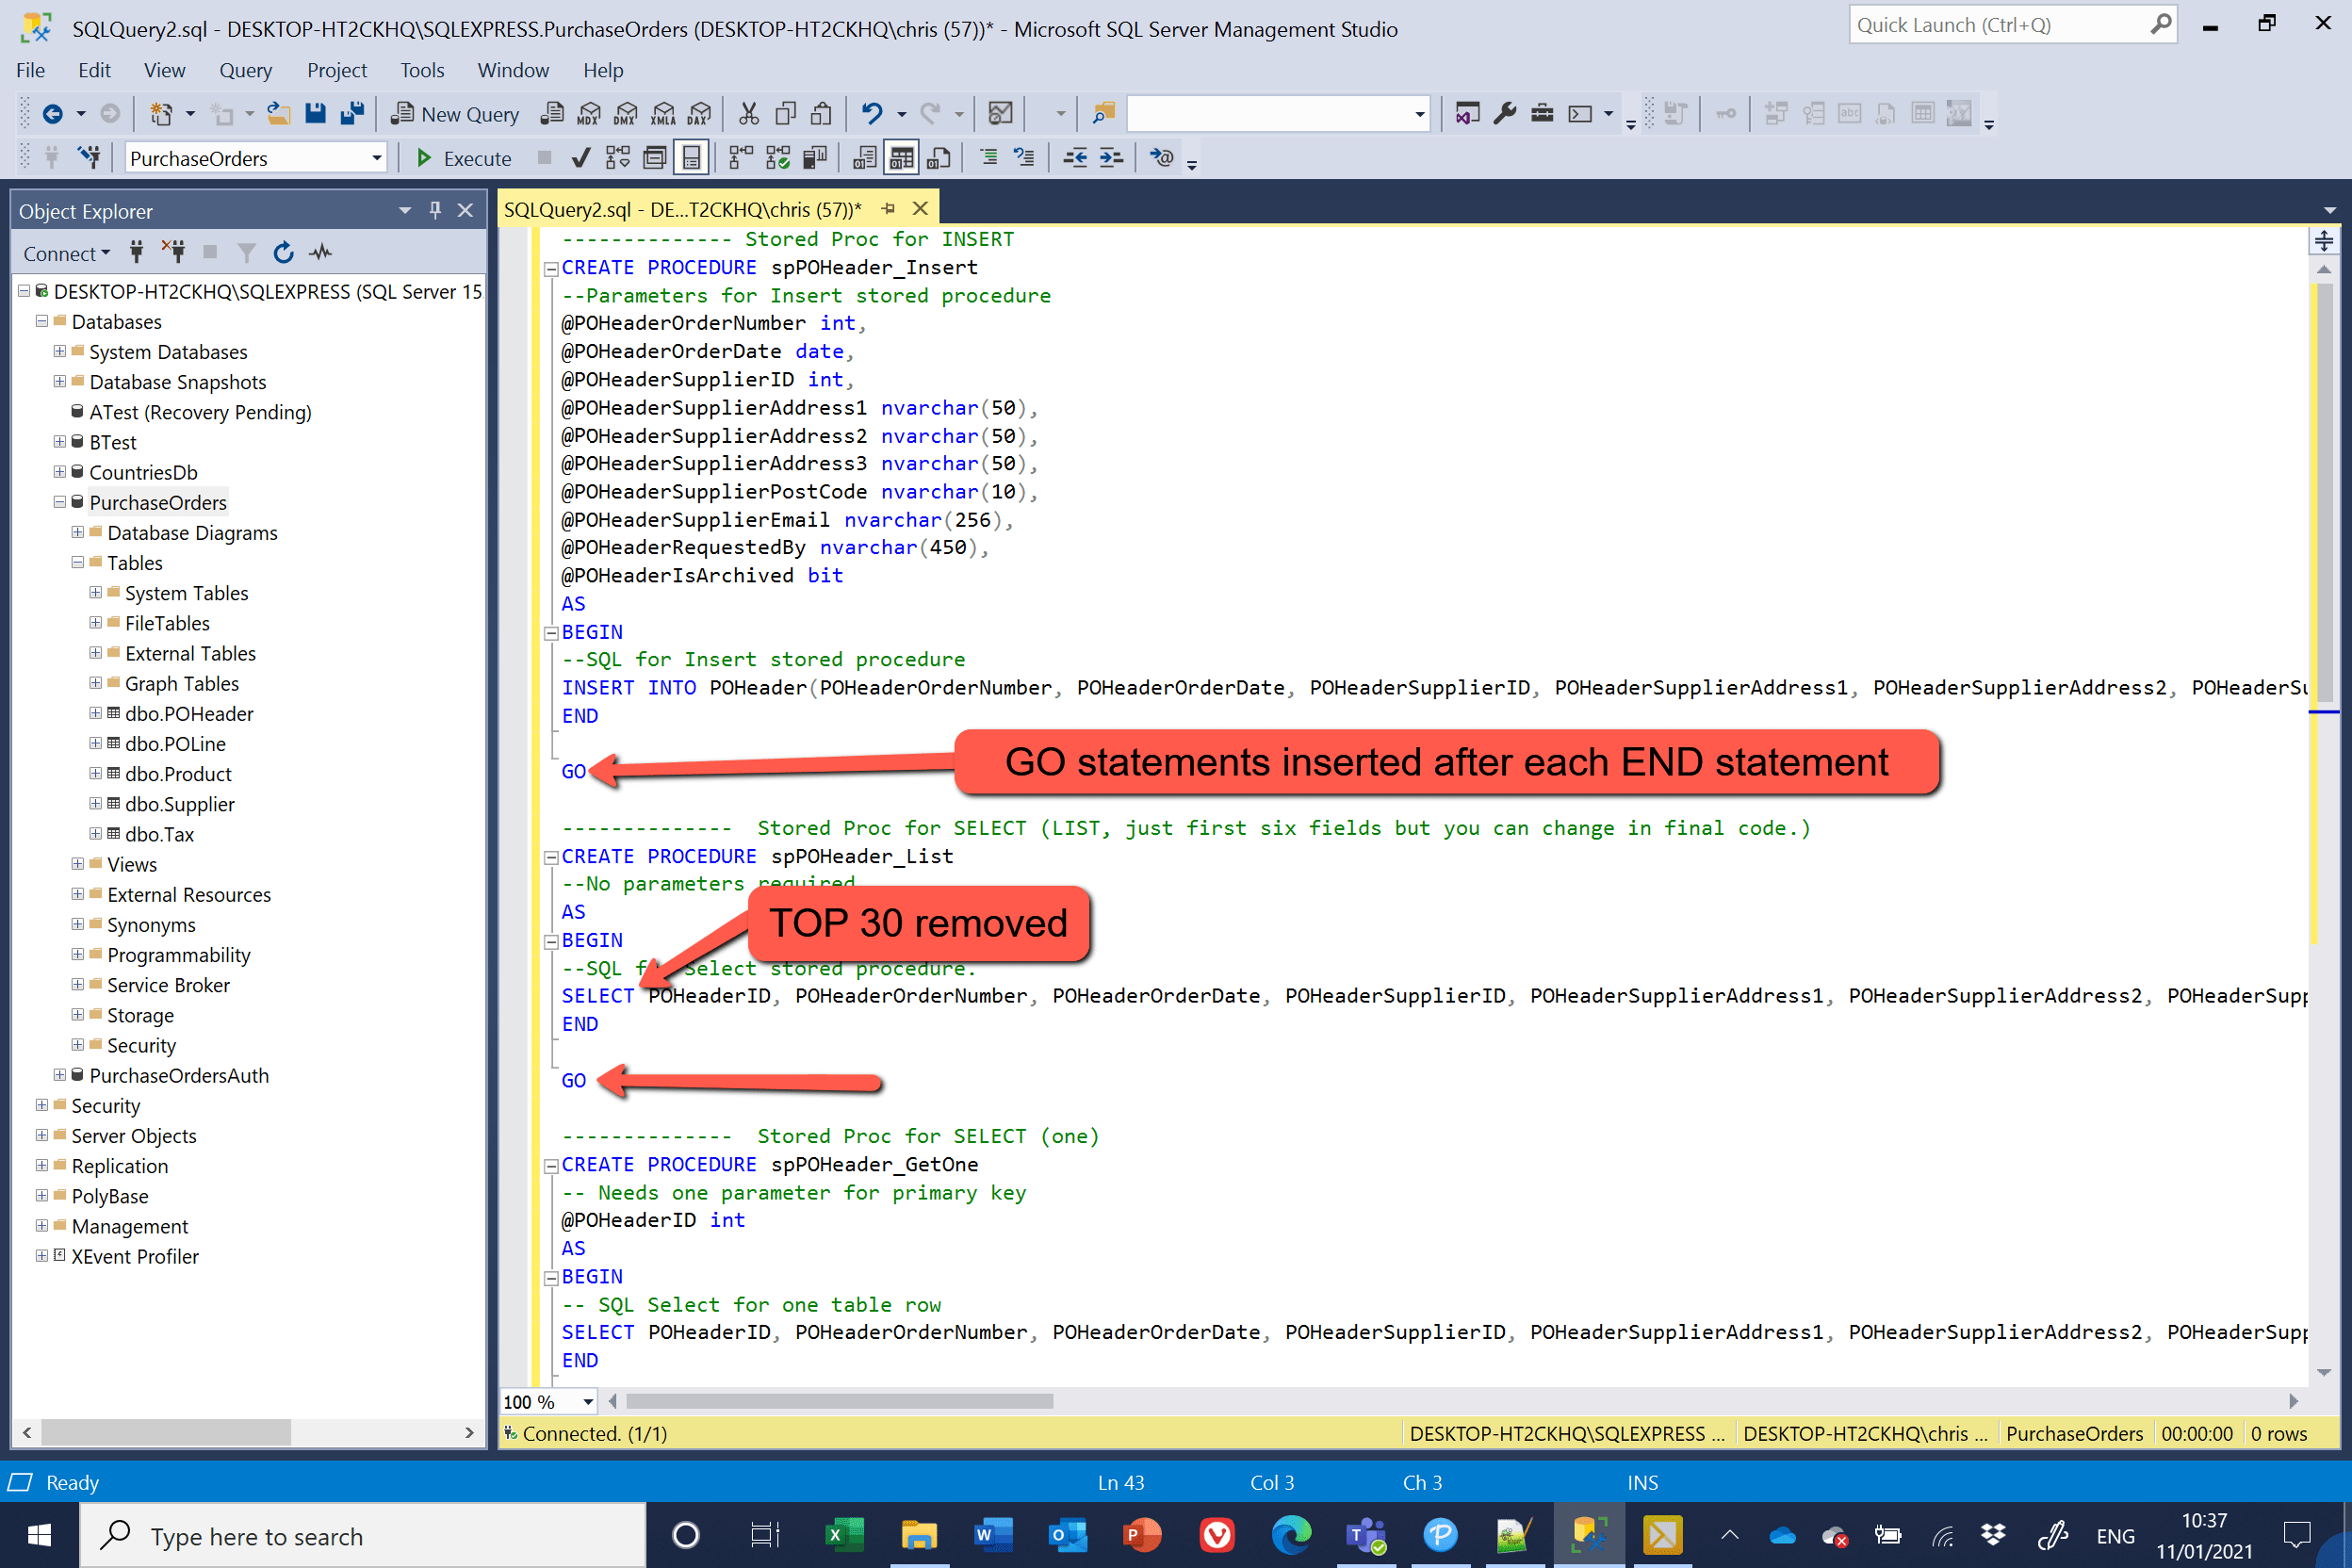Open the Query menu
This screenshot has width=2352, height=1568.
[x=246, y=70]
